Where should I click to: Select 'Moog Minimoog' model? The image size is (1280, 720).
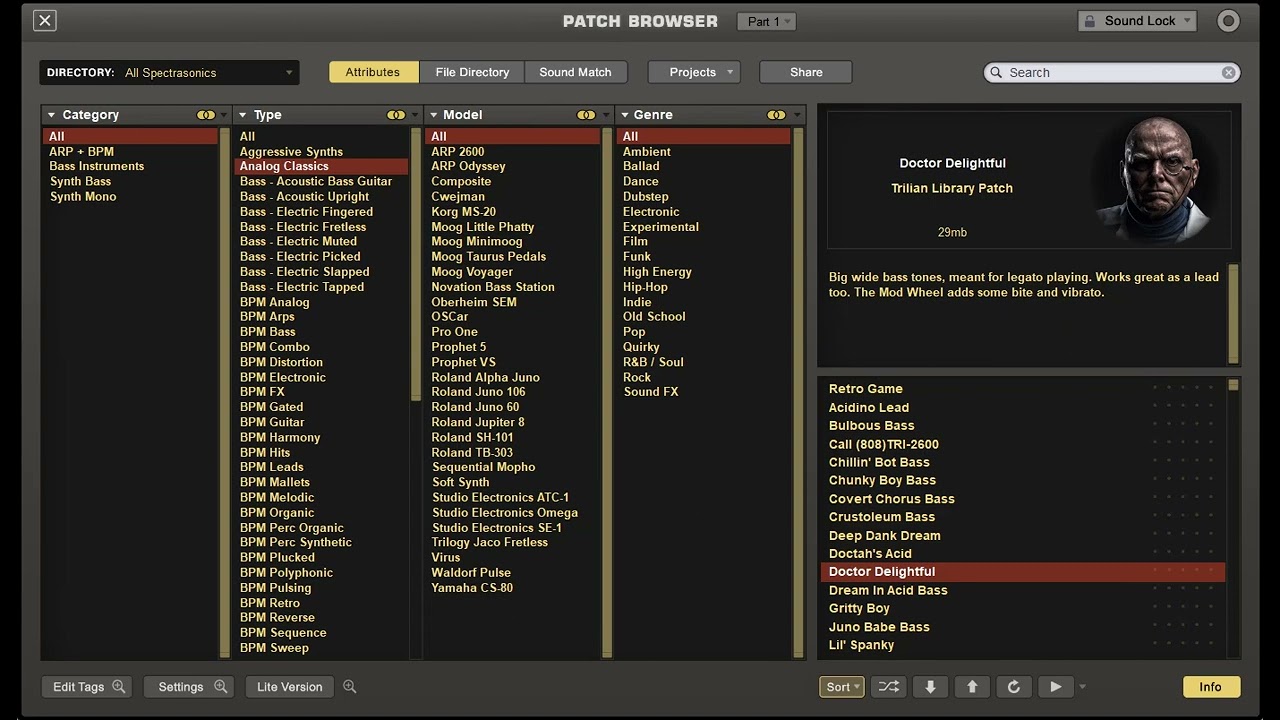pos(512,241)
